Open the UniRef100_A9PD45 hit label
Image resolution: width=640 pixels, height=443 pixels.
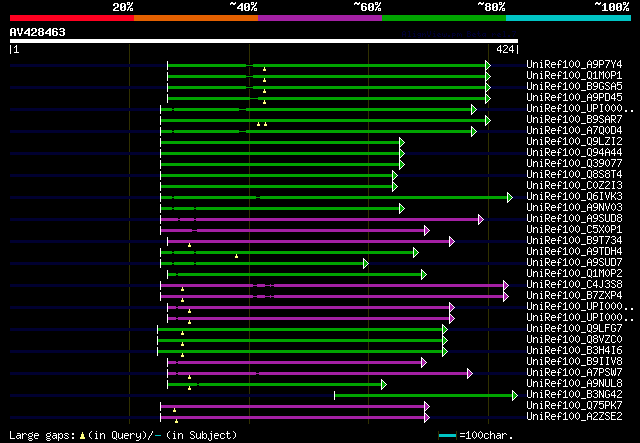point(574,98)
